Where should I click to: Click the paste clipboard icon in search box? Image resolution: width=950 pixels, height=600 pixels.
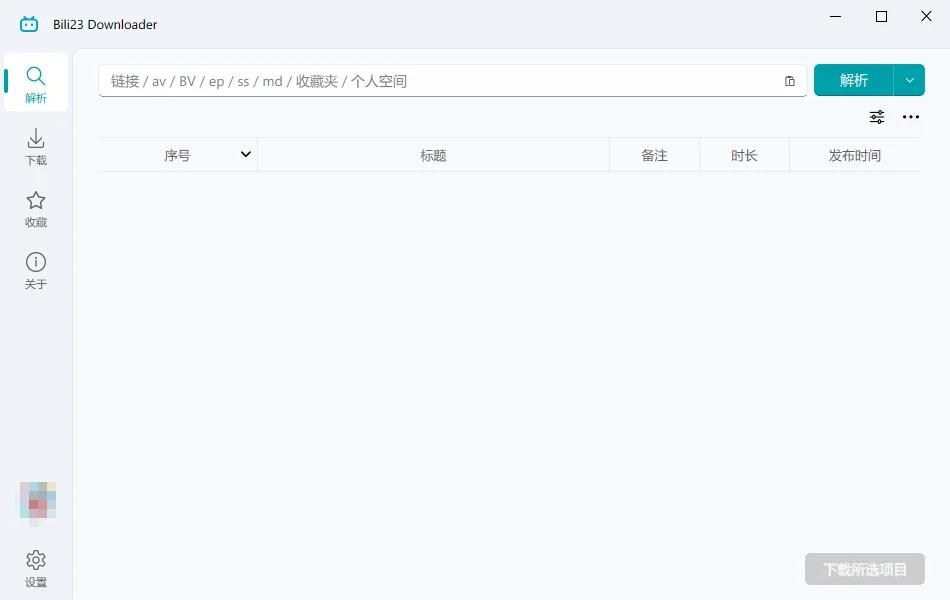tap(789, 81)
